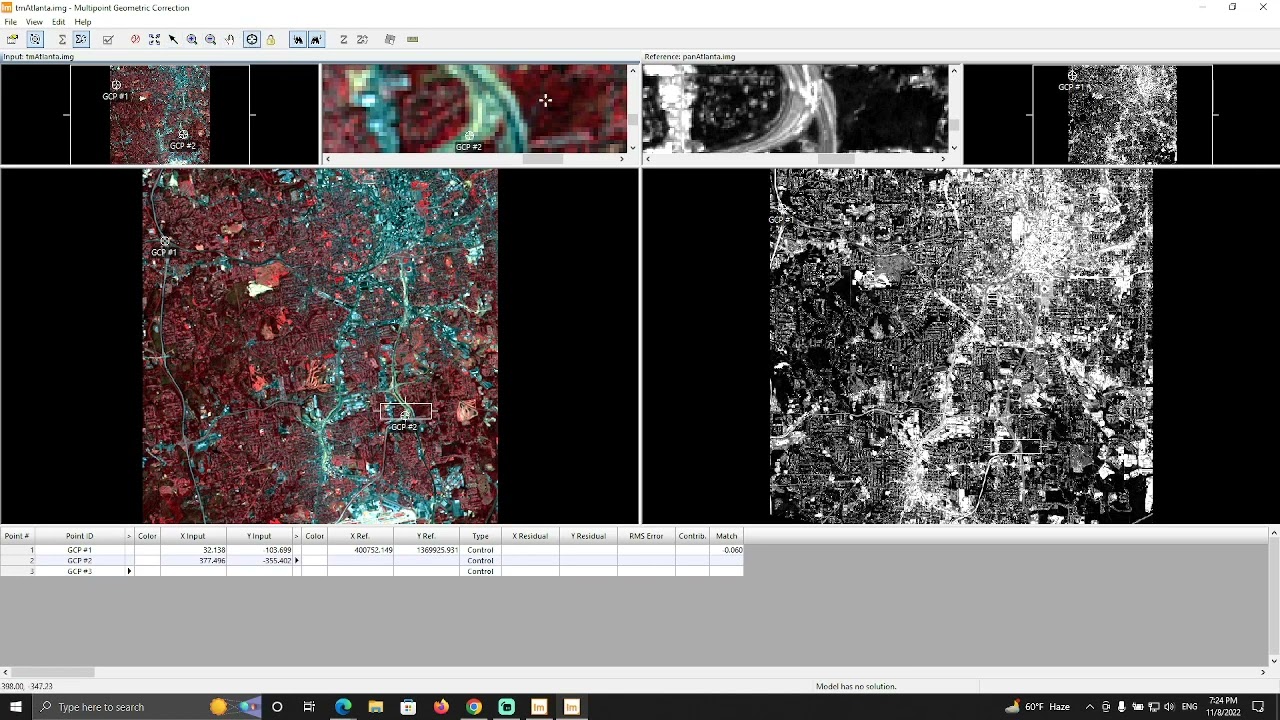Click the X Input column header
The image size is (1280, 720).
click(x=192, y=536)
